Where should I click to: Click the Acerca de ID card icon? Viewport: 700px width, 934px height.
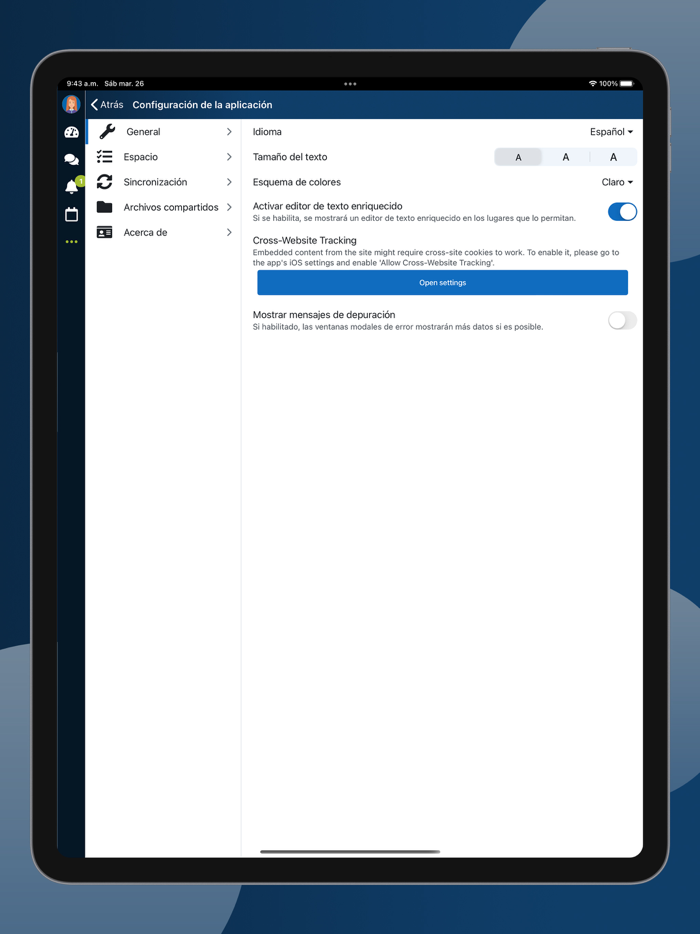[x=105, y=232]
